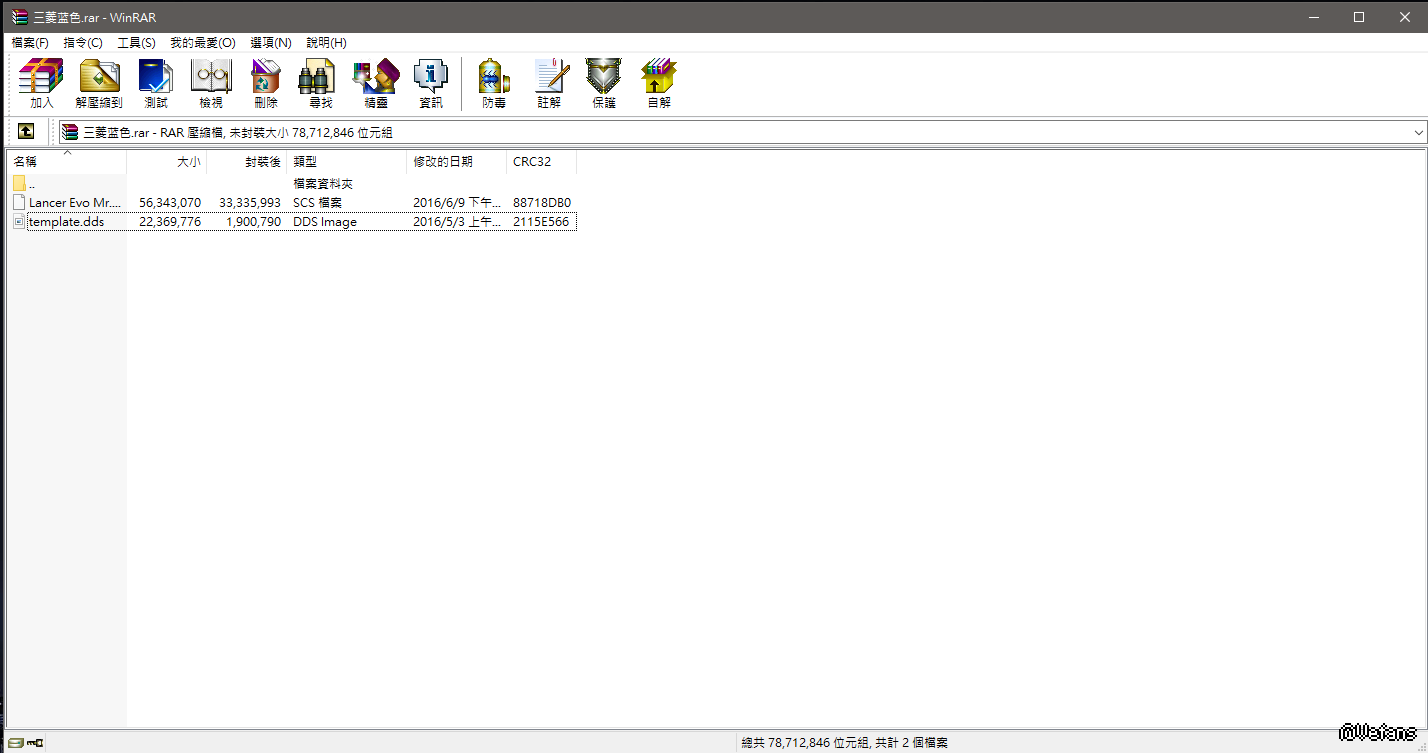Launch the 精靈 (Wizard) tool

pos(376,83)
